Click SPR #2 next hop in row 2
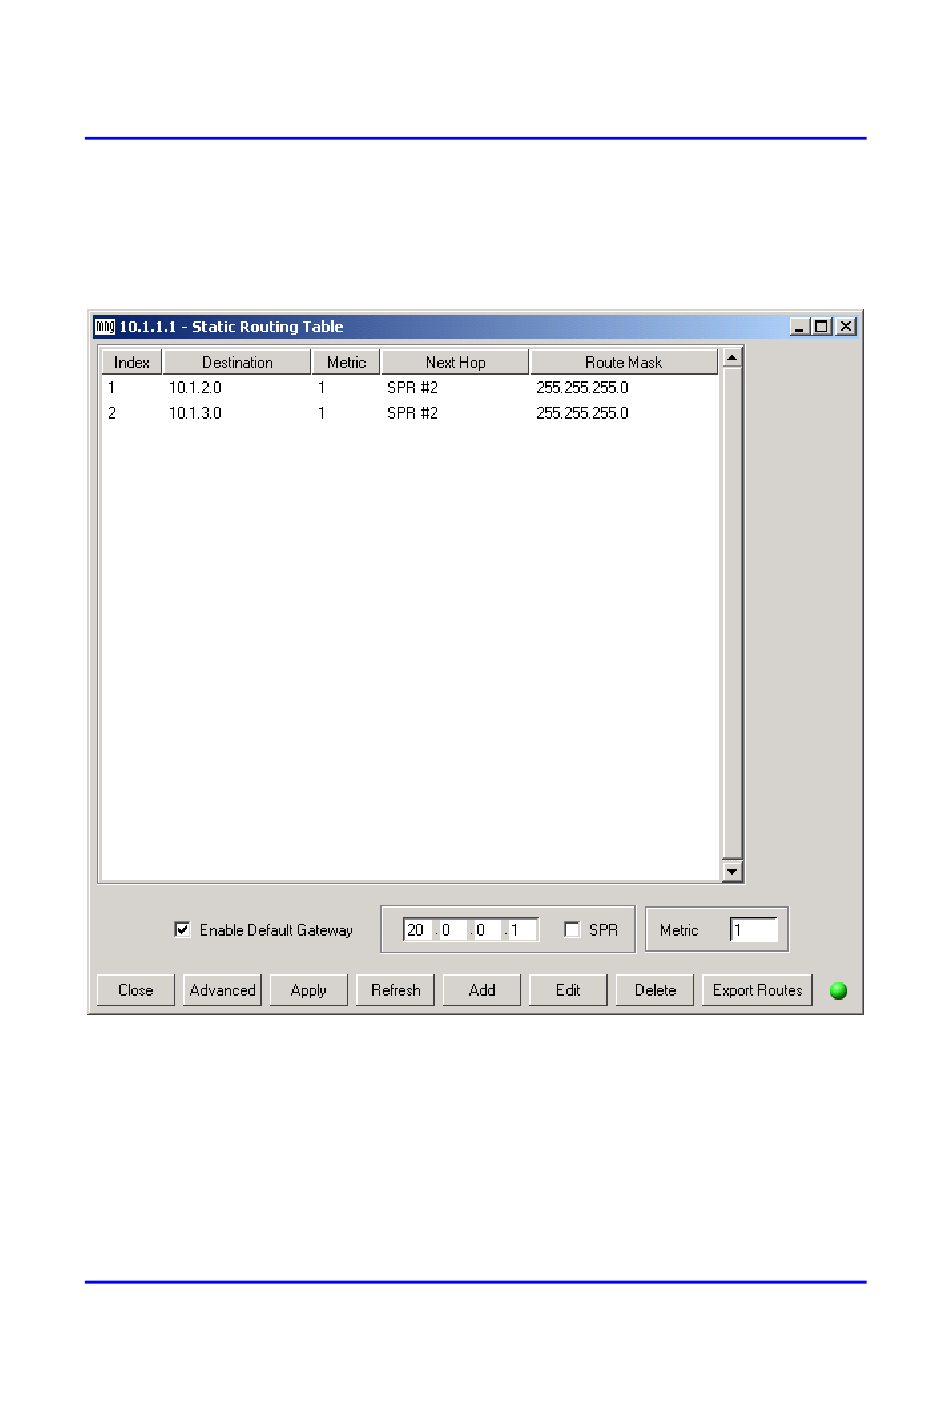The width and height of the screenshot is (950, 1420). pos(412,413)
